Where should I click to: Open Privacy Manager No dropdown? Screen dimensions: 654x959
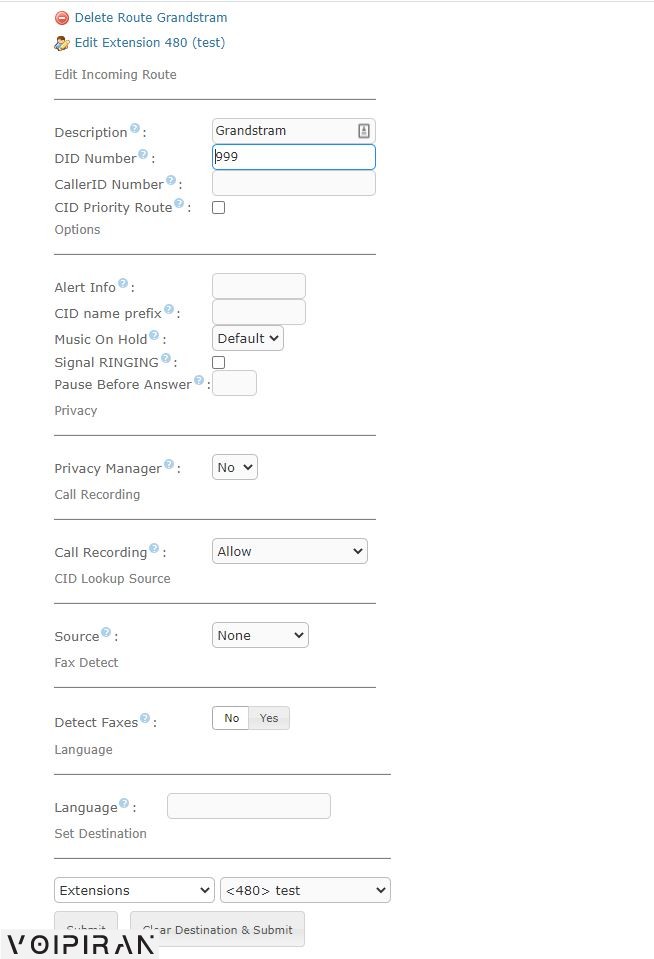point(235,467)
